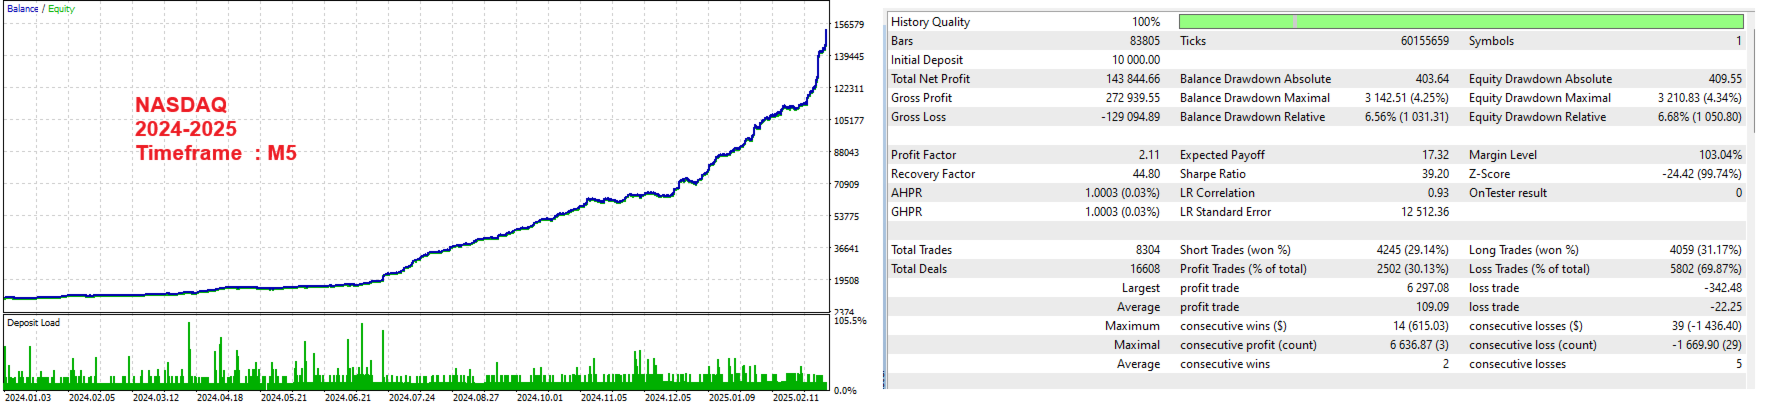Click y-axis value 105177

(x=849, y=121)
